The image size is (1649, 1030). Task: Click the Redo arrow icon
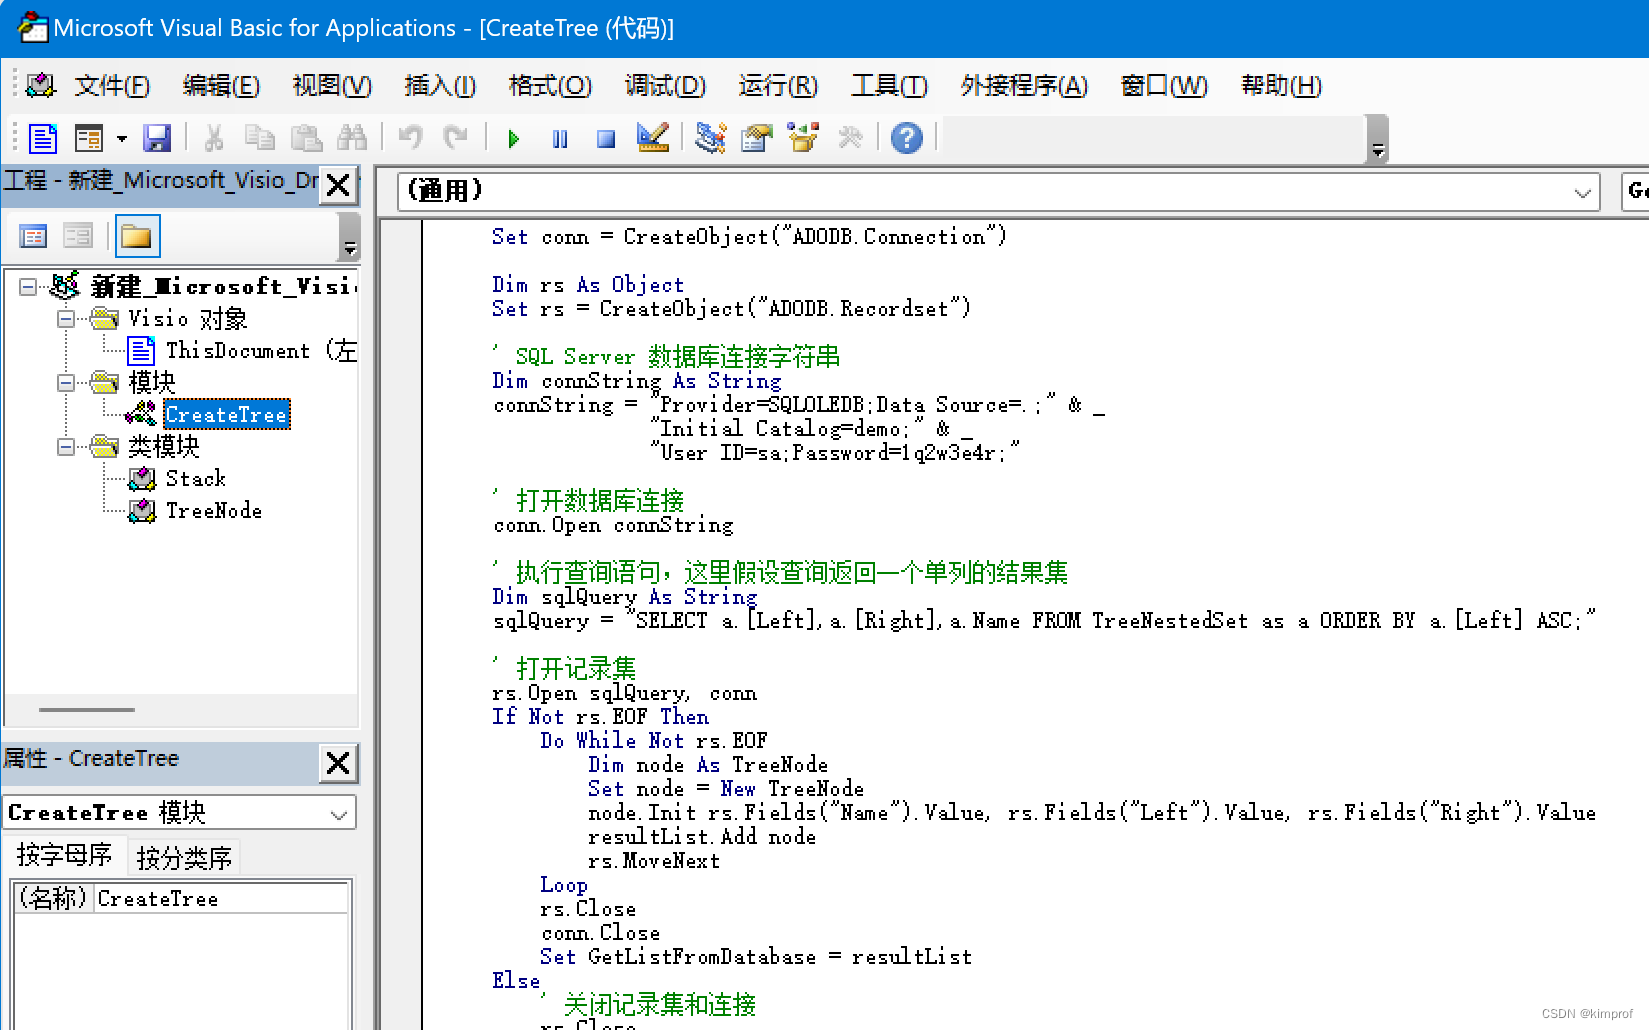point(456,138)
